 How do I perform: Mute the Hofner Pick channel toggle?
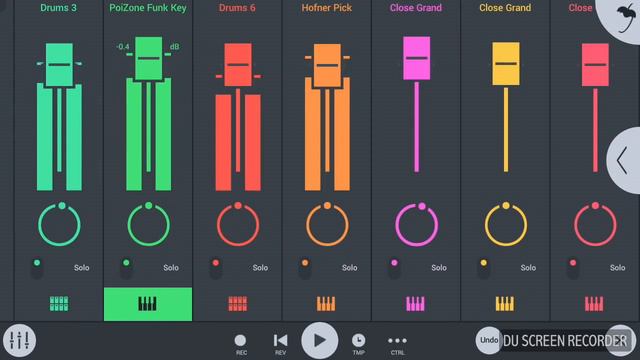(x=305, y=268)
